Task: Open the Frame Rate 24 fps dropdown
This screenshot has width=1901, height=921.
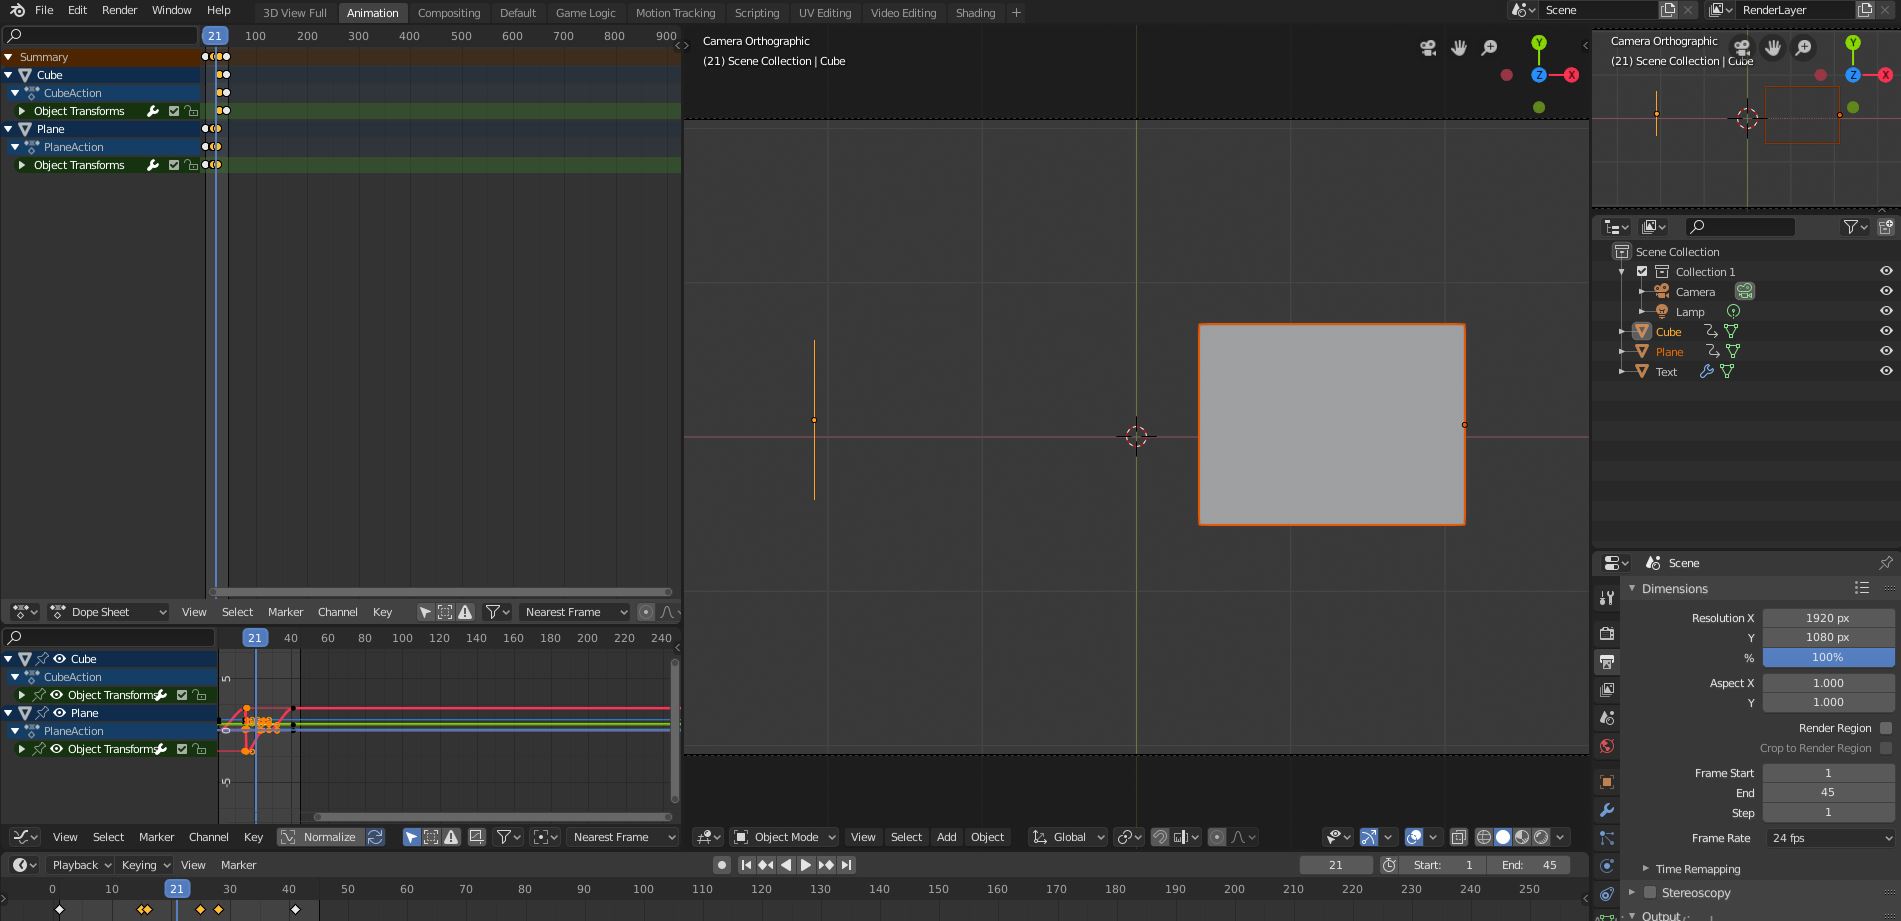Action: (1828, 838)
